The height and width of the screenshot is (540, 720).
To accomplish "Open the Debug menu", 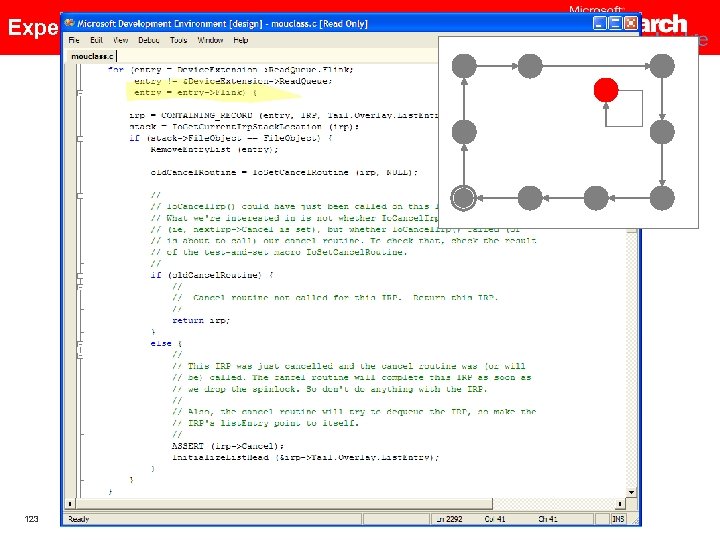I will click(149, 40).
